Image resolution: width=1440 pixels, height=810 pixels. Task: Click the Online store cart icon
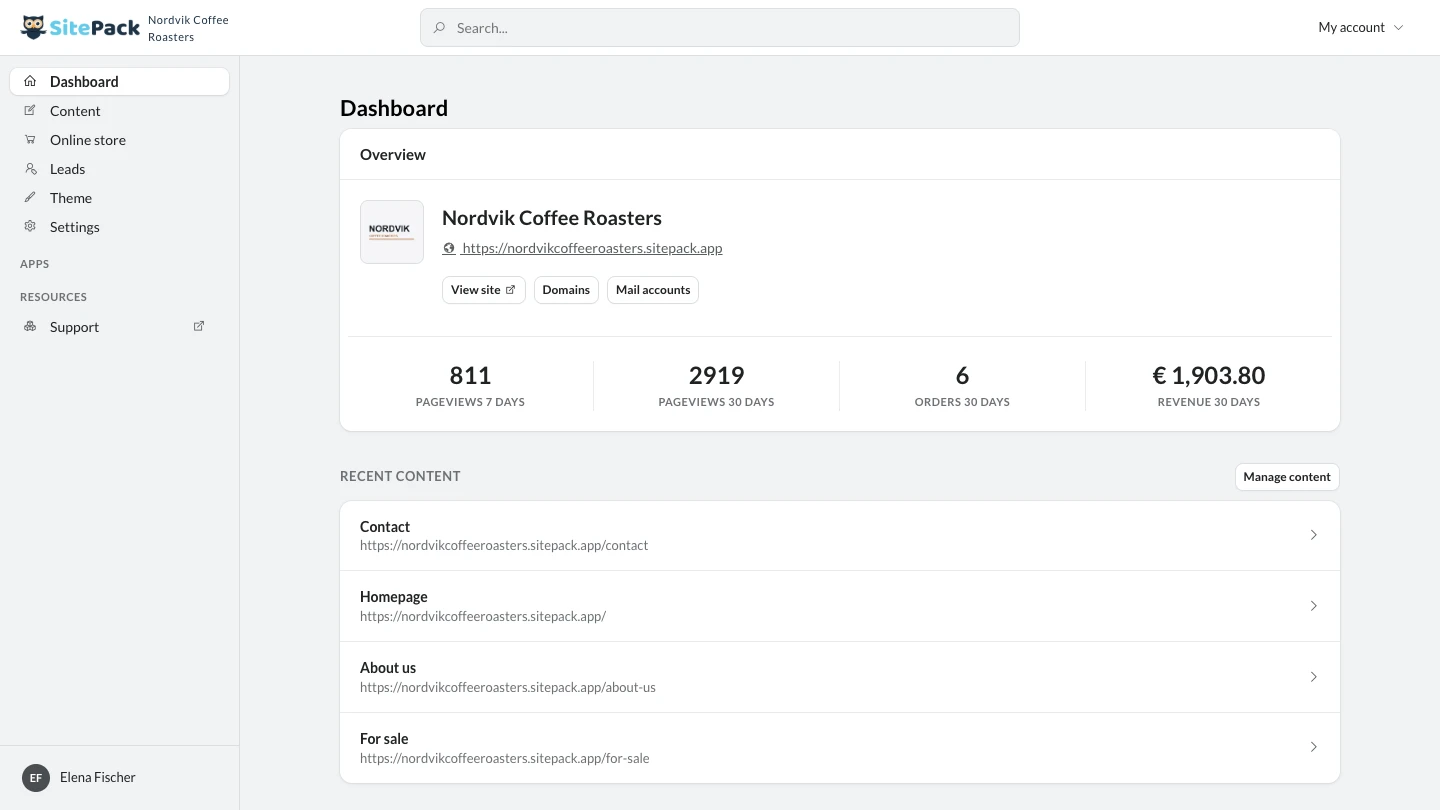(x=30, y=139)
